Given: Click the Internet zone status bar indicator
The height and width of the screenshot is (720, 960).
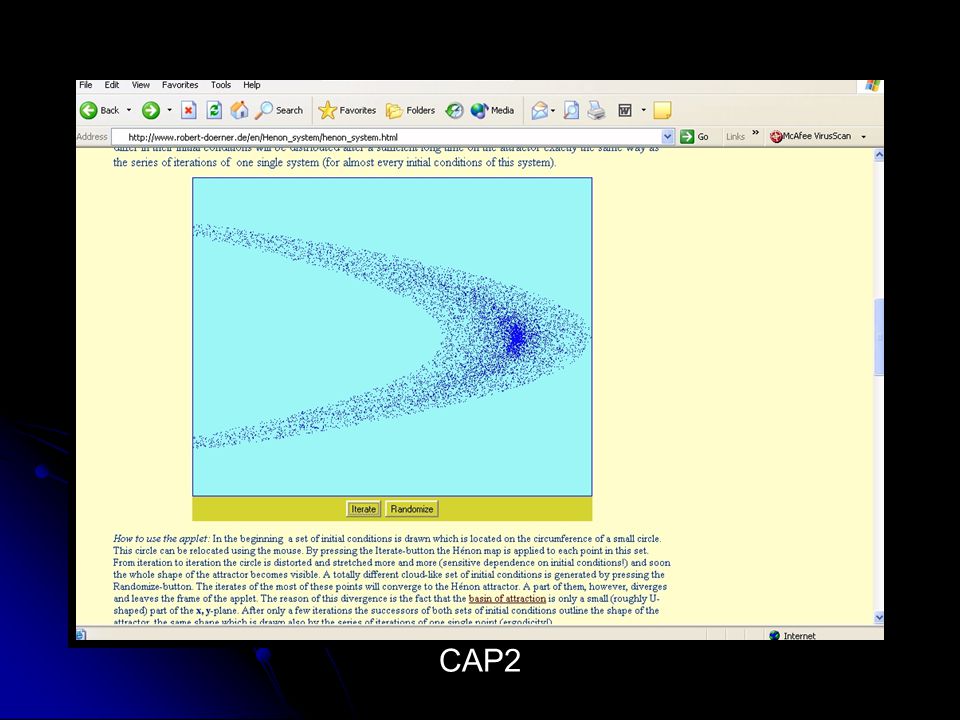Looking at the screenshot, I should 793,636.
